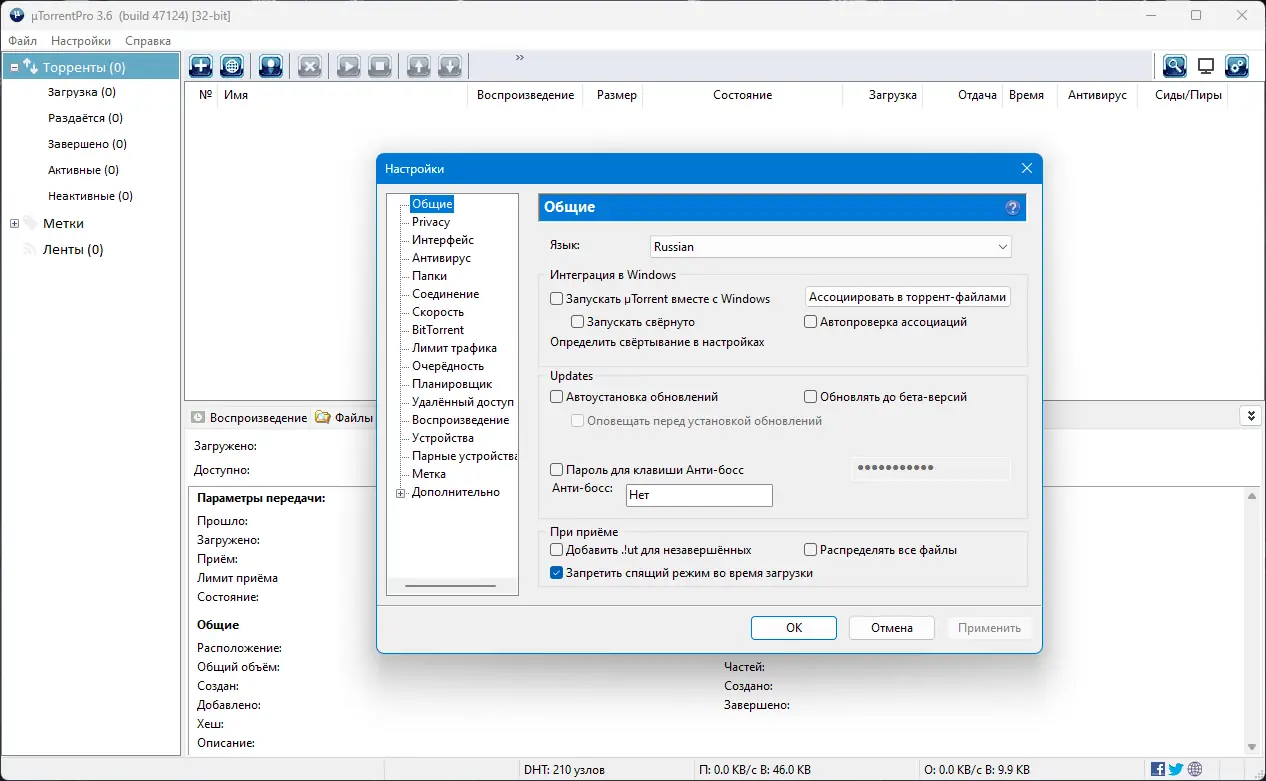Open the Язык Russian dropdown
Screen dimensions: 1266x781
830,246
